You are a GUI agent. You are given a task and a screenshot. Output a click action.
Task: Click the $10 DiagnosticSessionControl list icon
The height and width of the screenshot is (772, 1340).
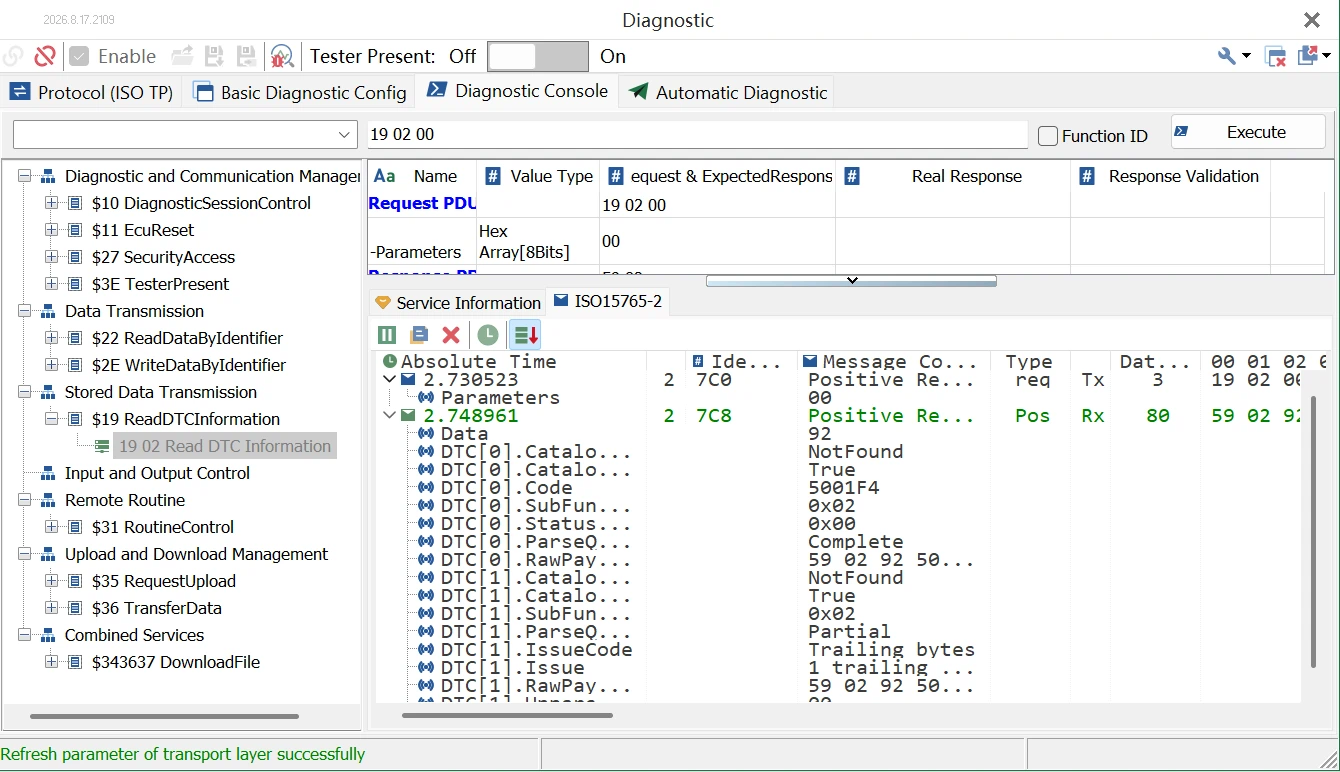[75, 203]
